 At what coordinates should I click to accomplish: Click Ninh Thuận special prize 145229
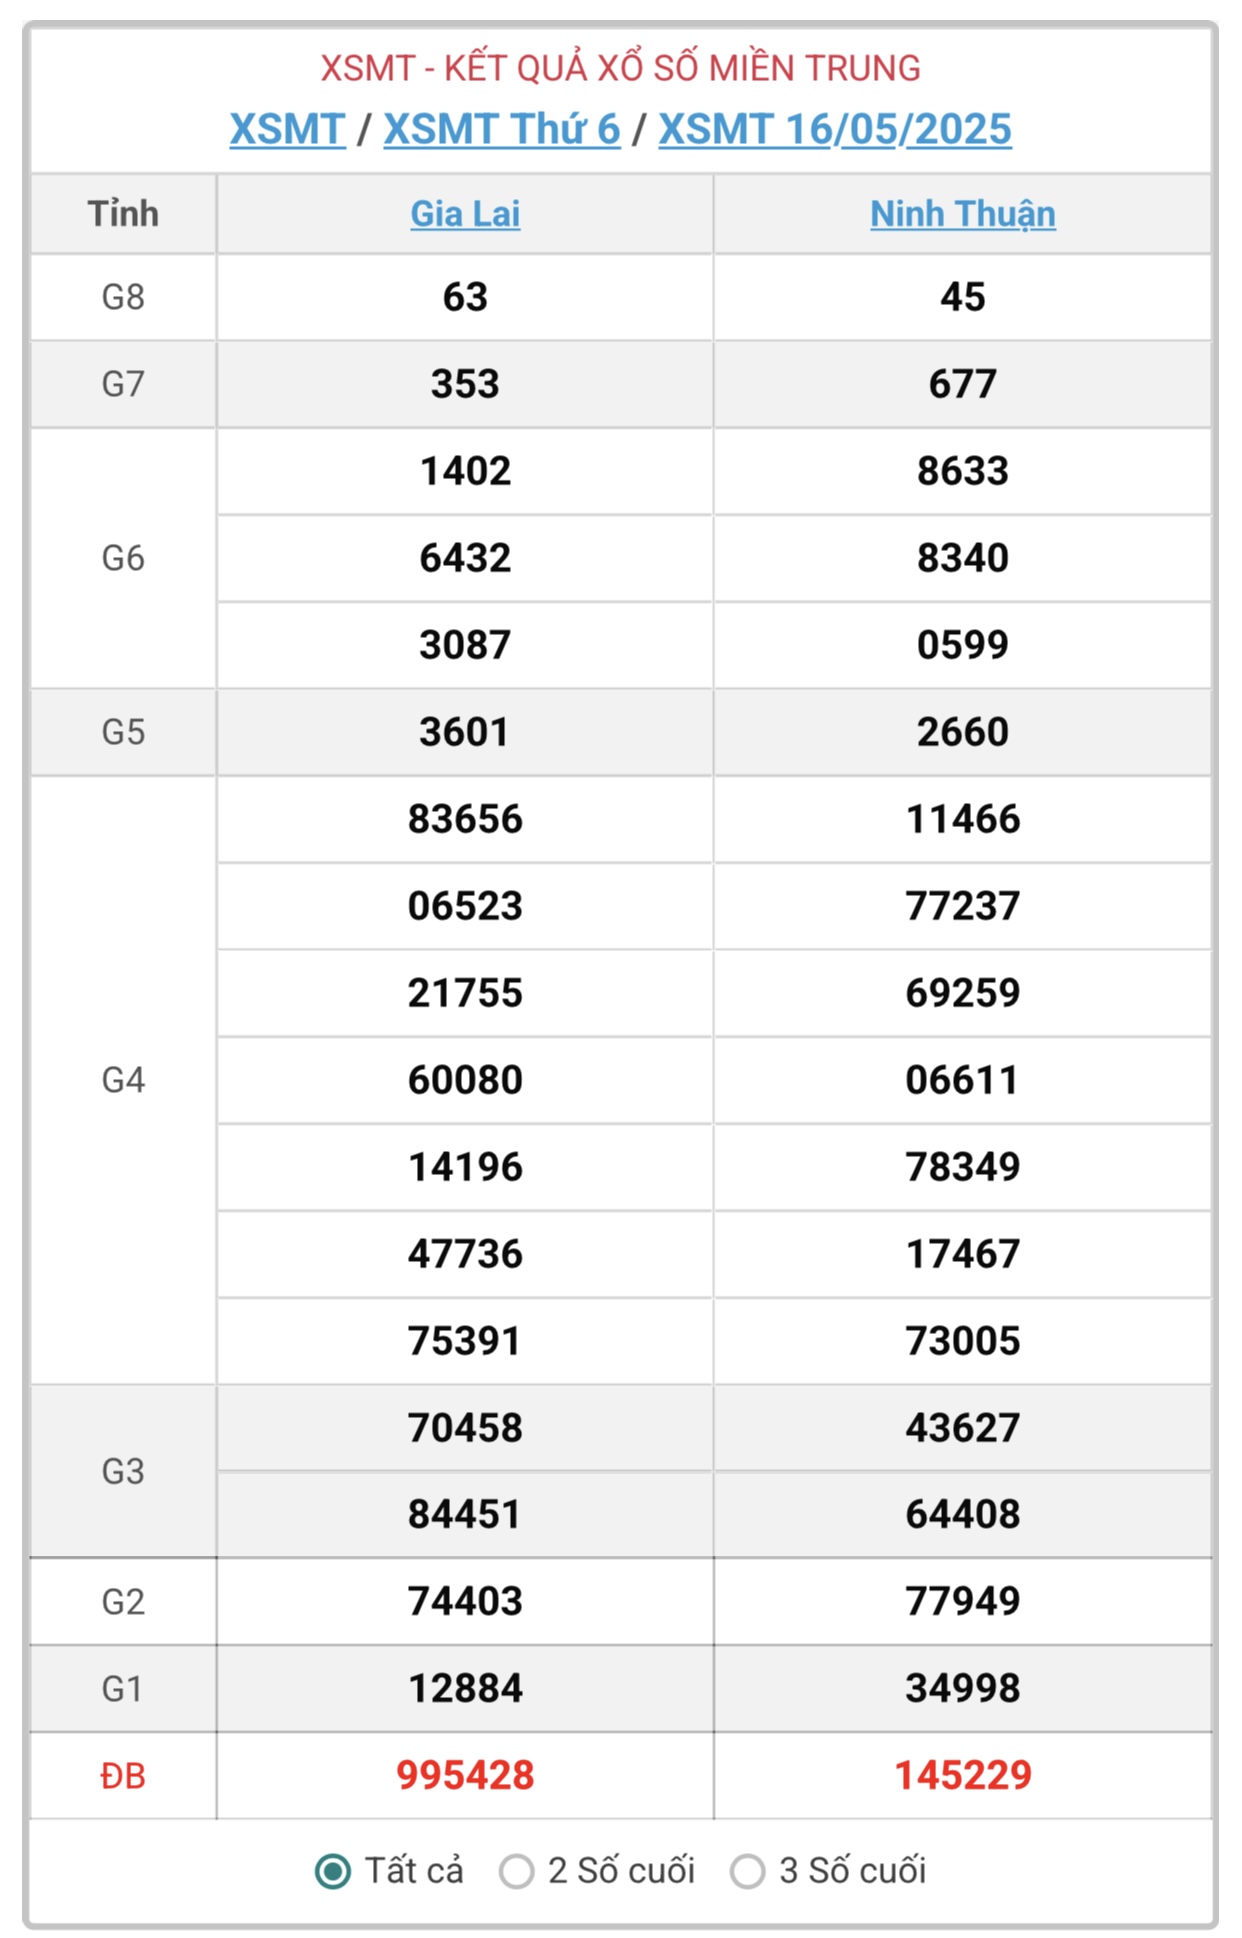click(962, 1775)
